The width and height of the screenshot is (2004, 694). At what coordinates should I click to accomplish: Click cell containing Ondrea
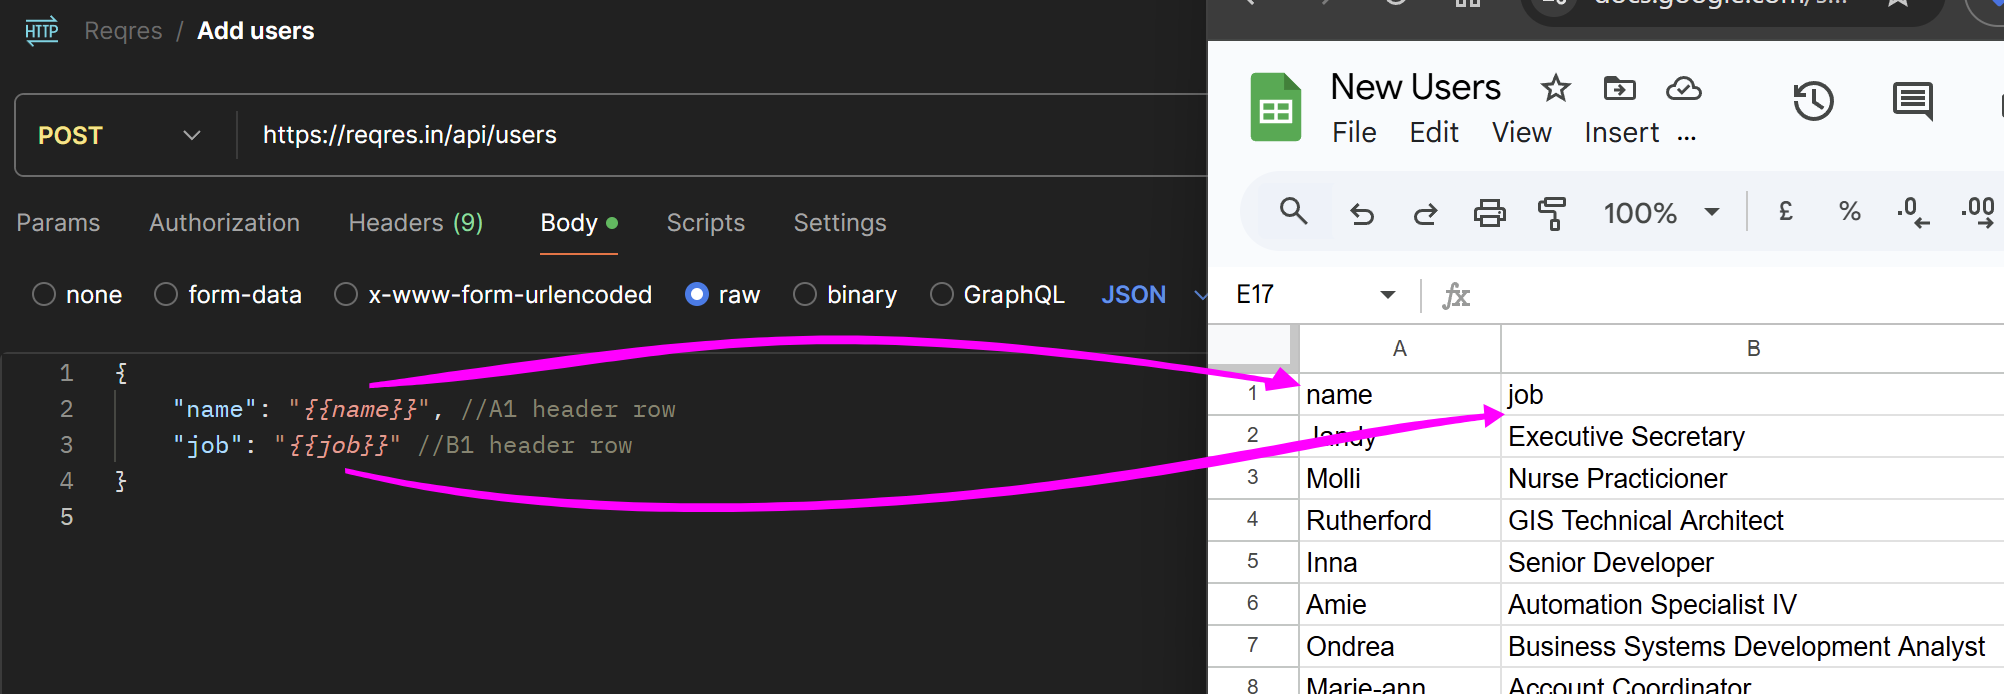(x=1400, y=647)
